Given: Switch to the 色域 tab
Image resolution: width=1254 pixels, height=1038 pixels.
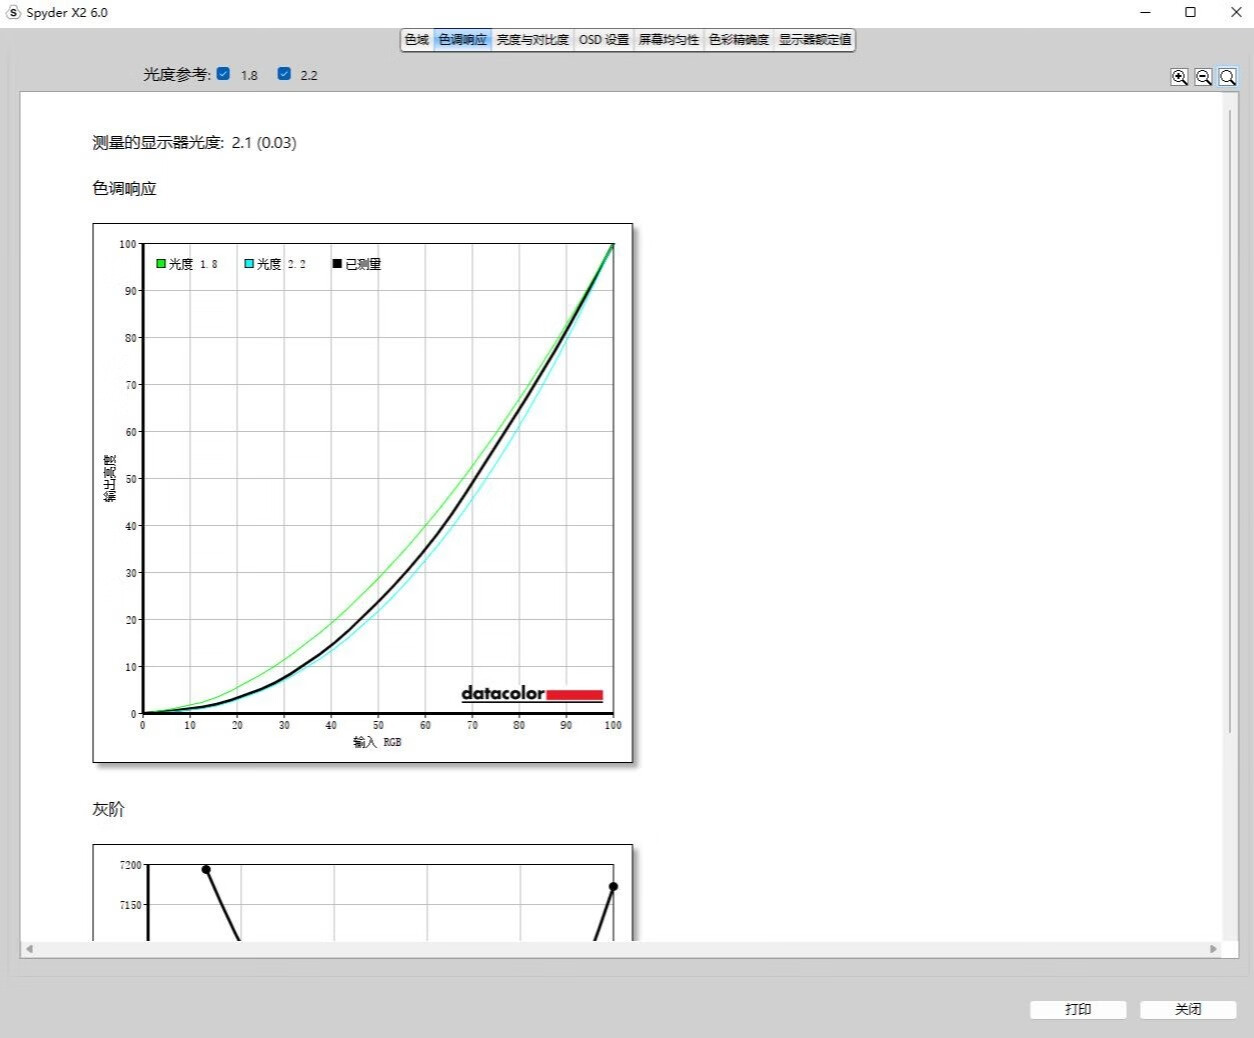Looking at the screenshot, I should tap(417, 40).
